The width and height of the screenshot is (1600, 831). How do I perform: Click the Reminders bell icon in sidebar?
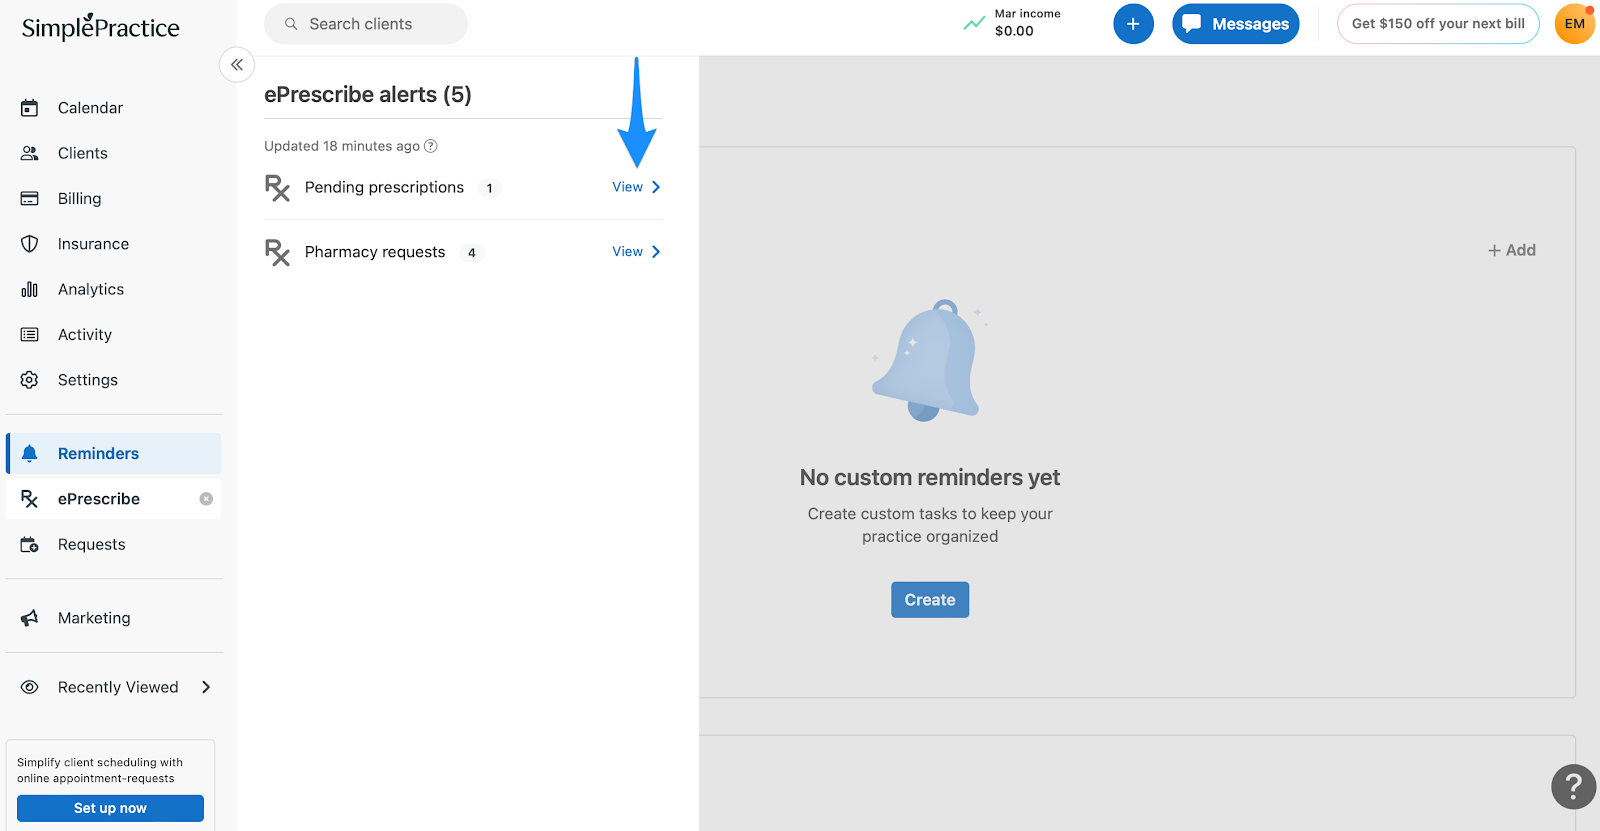(x=30, y=453)
